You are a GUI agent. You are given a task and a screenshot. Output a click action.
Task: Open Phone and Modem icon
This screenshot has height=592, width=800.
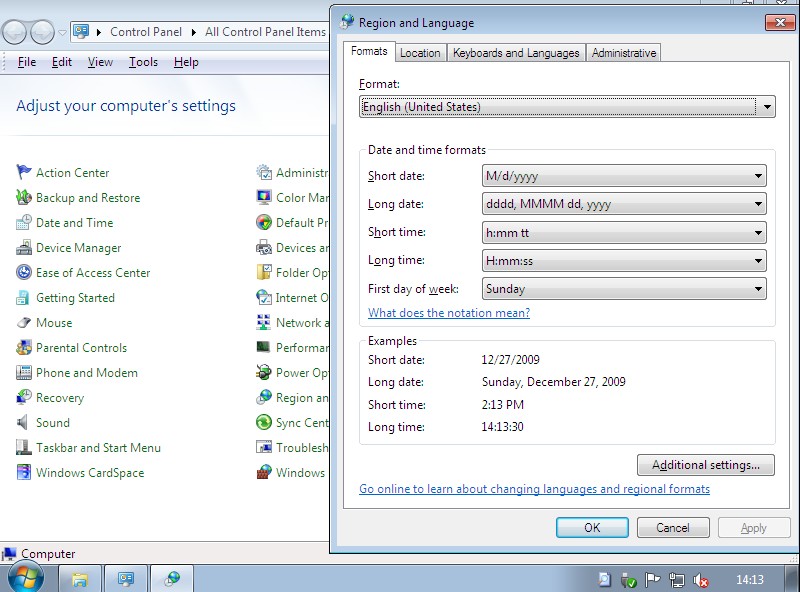[23, 373]
